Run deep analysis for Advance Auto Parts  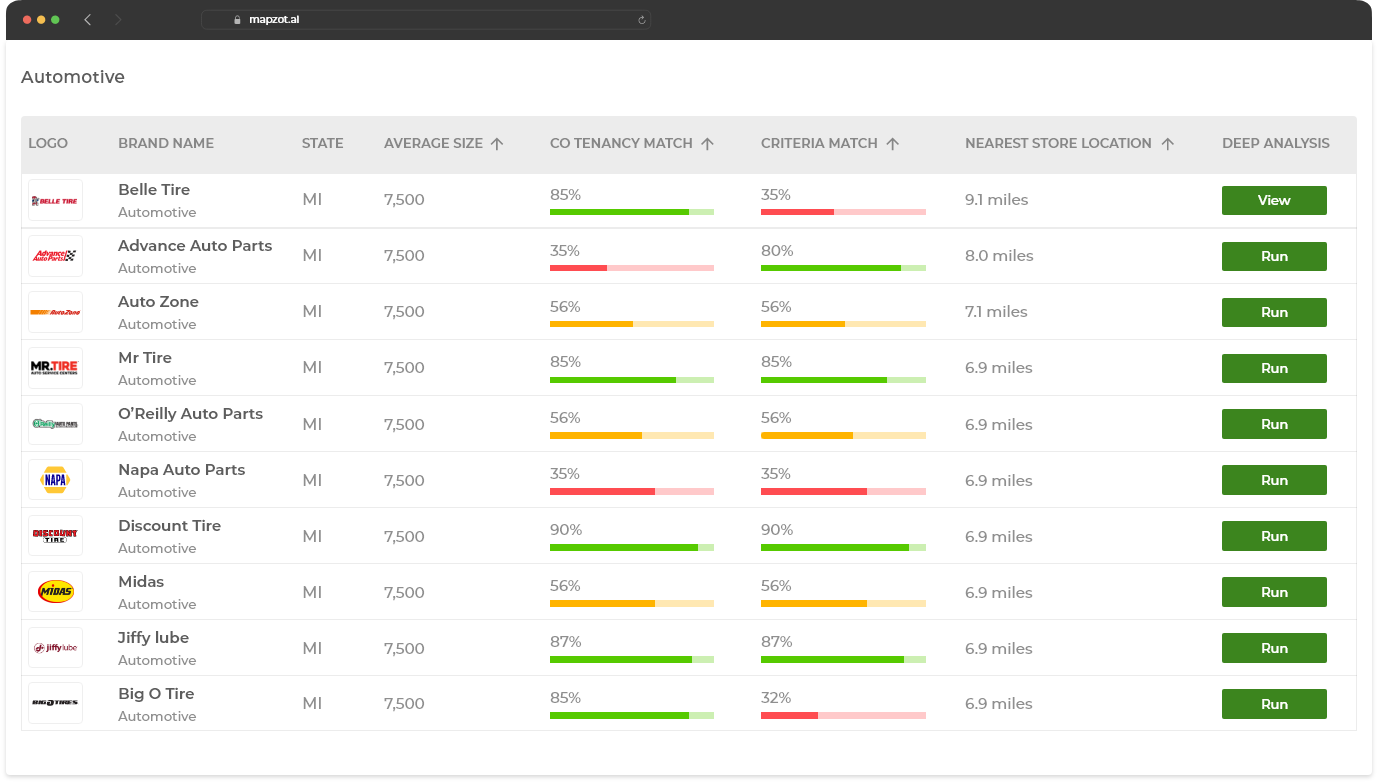click(1274, 256)
